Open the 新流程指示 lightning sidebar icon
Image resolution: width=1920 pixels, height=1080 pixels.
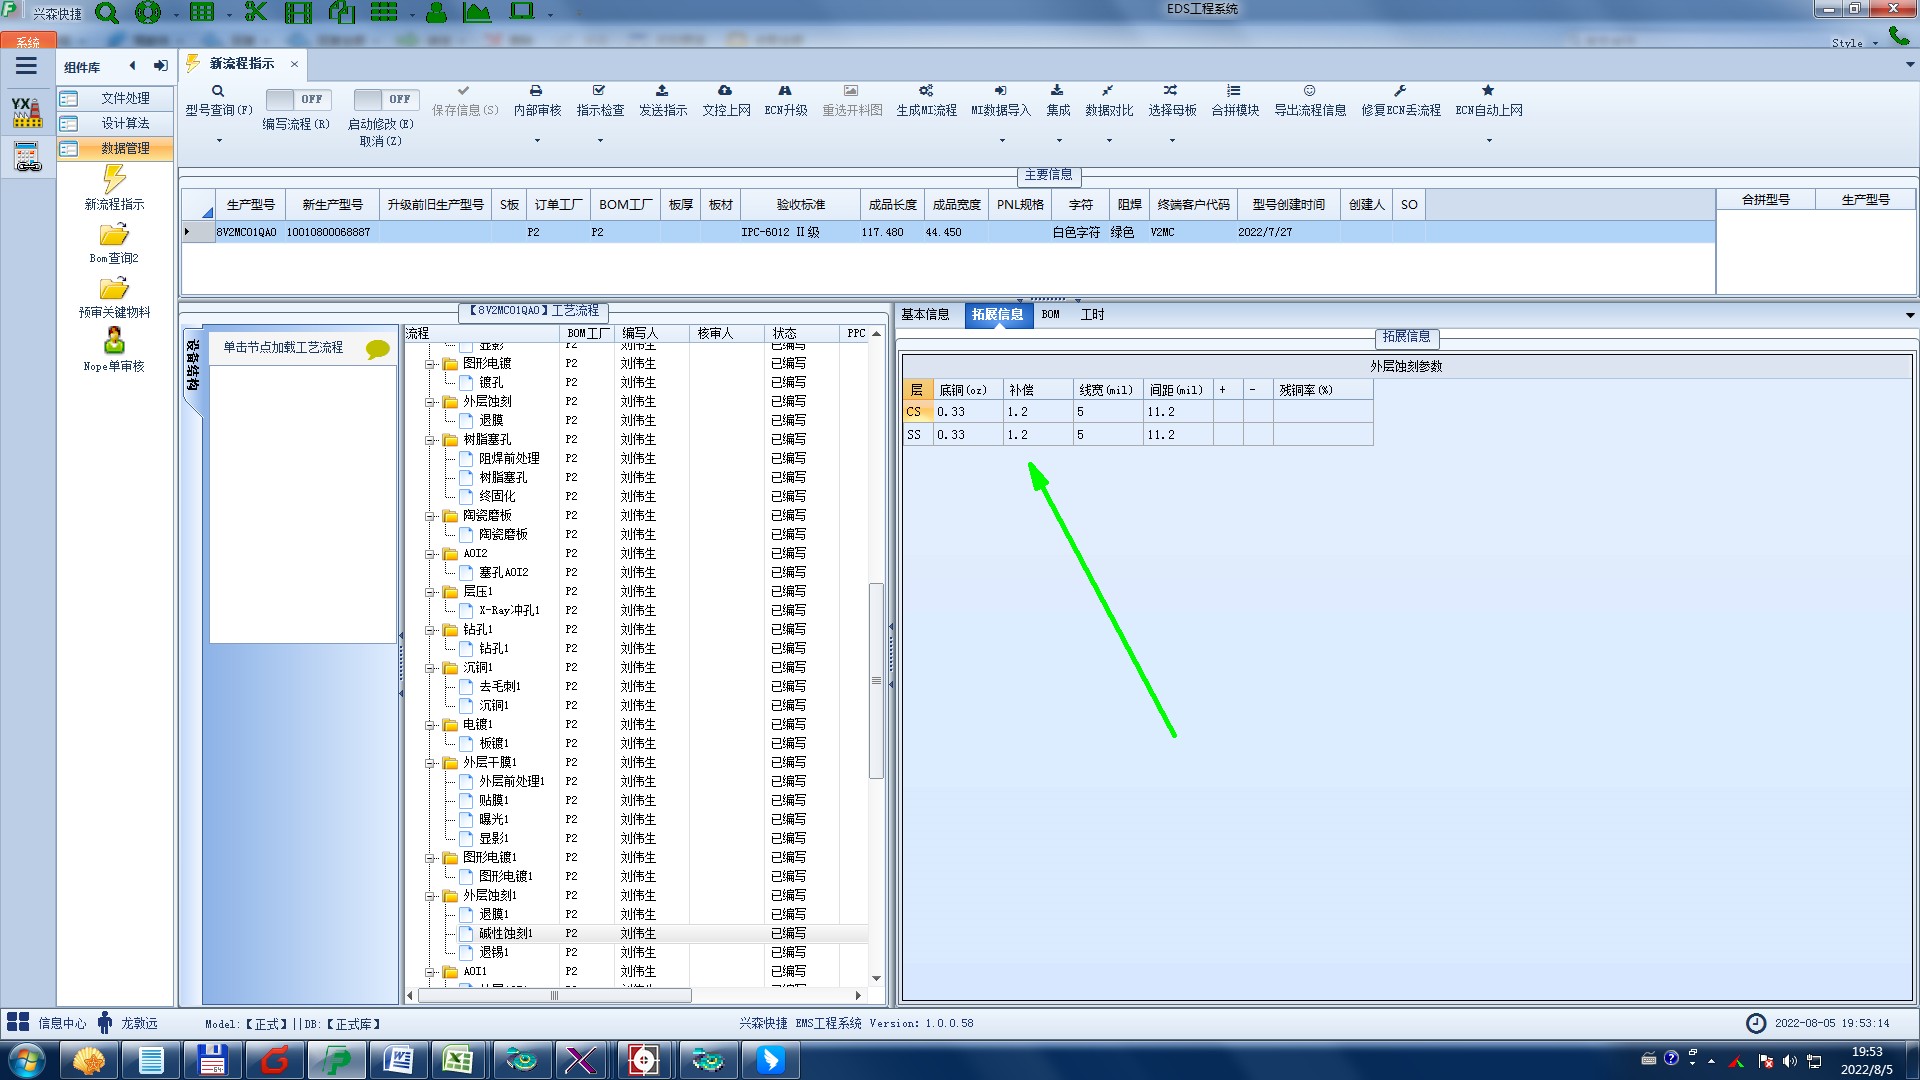[x=114, y=180]
